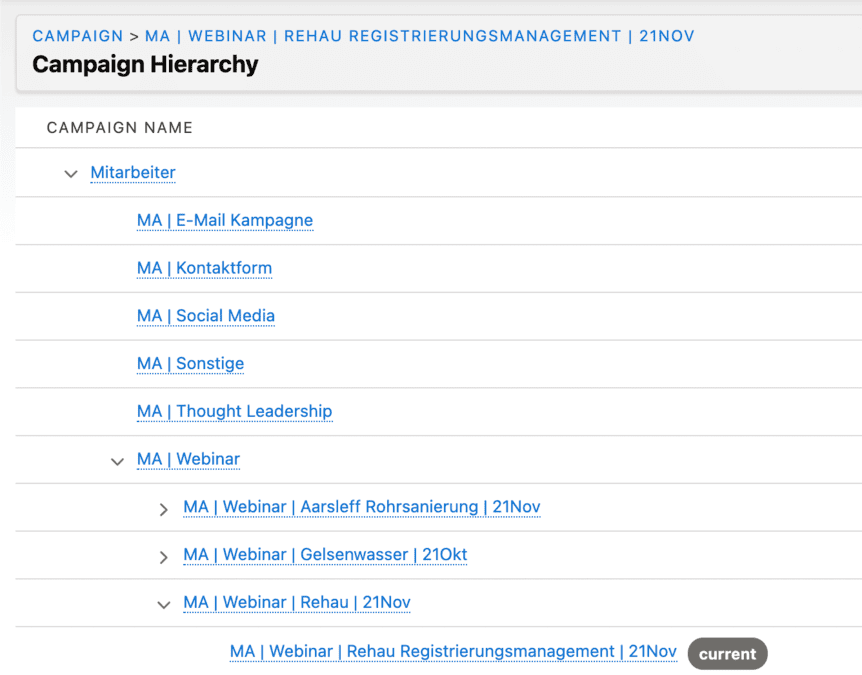
Task: Click the current badge
Action: (x=727, y=654)
